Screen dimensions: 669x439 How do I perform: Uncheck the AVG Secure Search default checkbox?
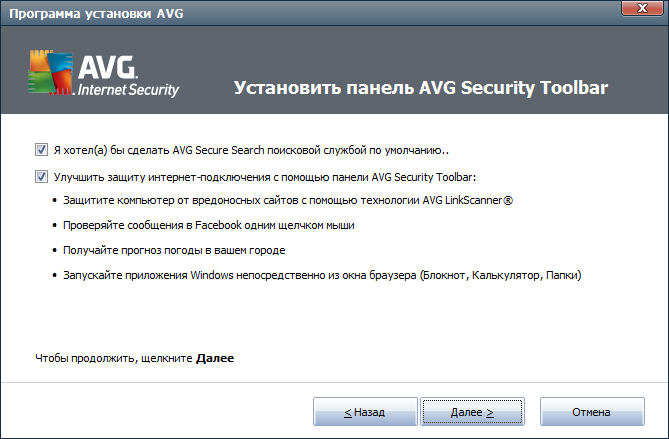(x=41, y=150)
